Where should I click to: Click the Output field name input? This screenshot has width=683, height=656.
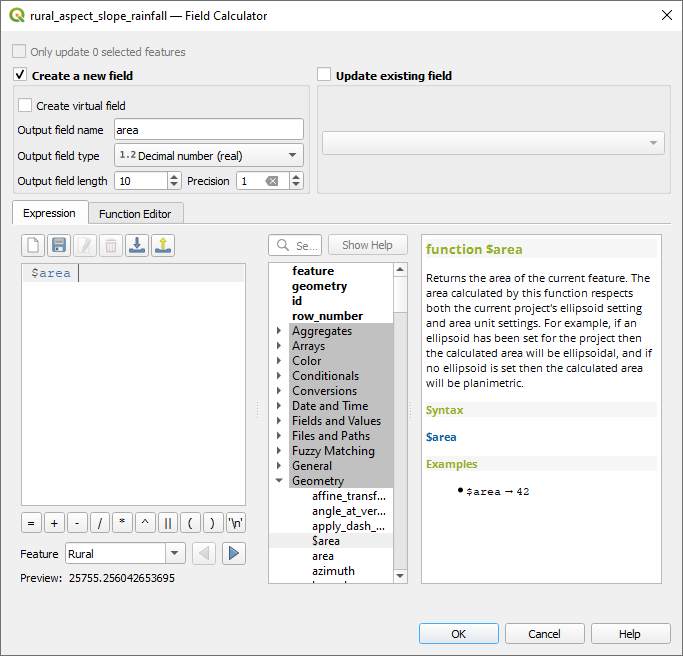tap(208, 129)
